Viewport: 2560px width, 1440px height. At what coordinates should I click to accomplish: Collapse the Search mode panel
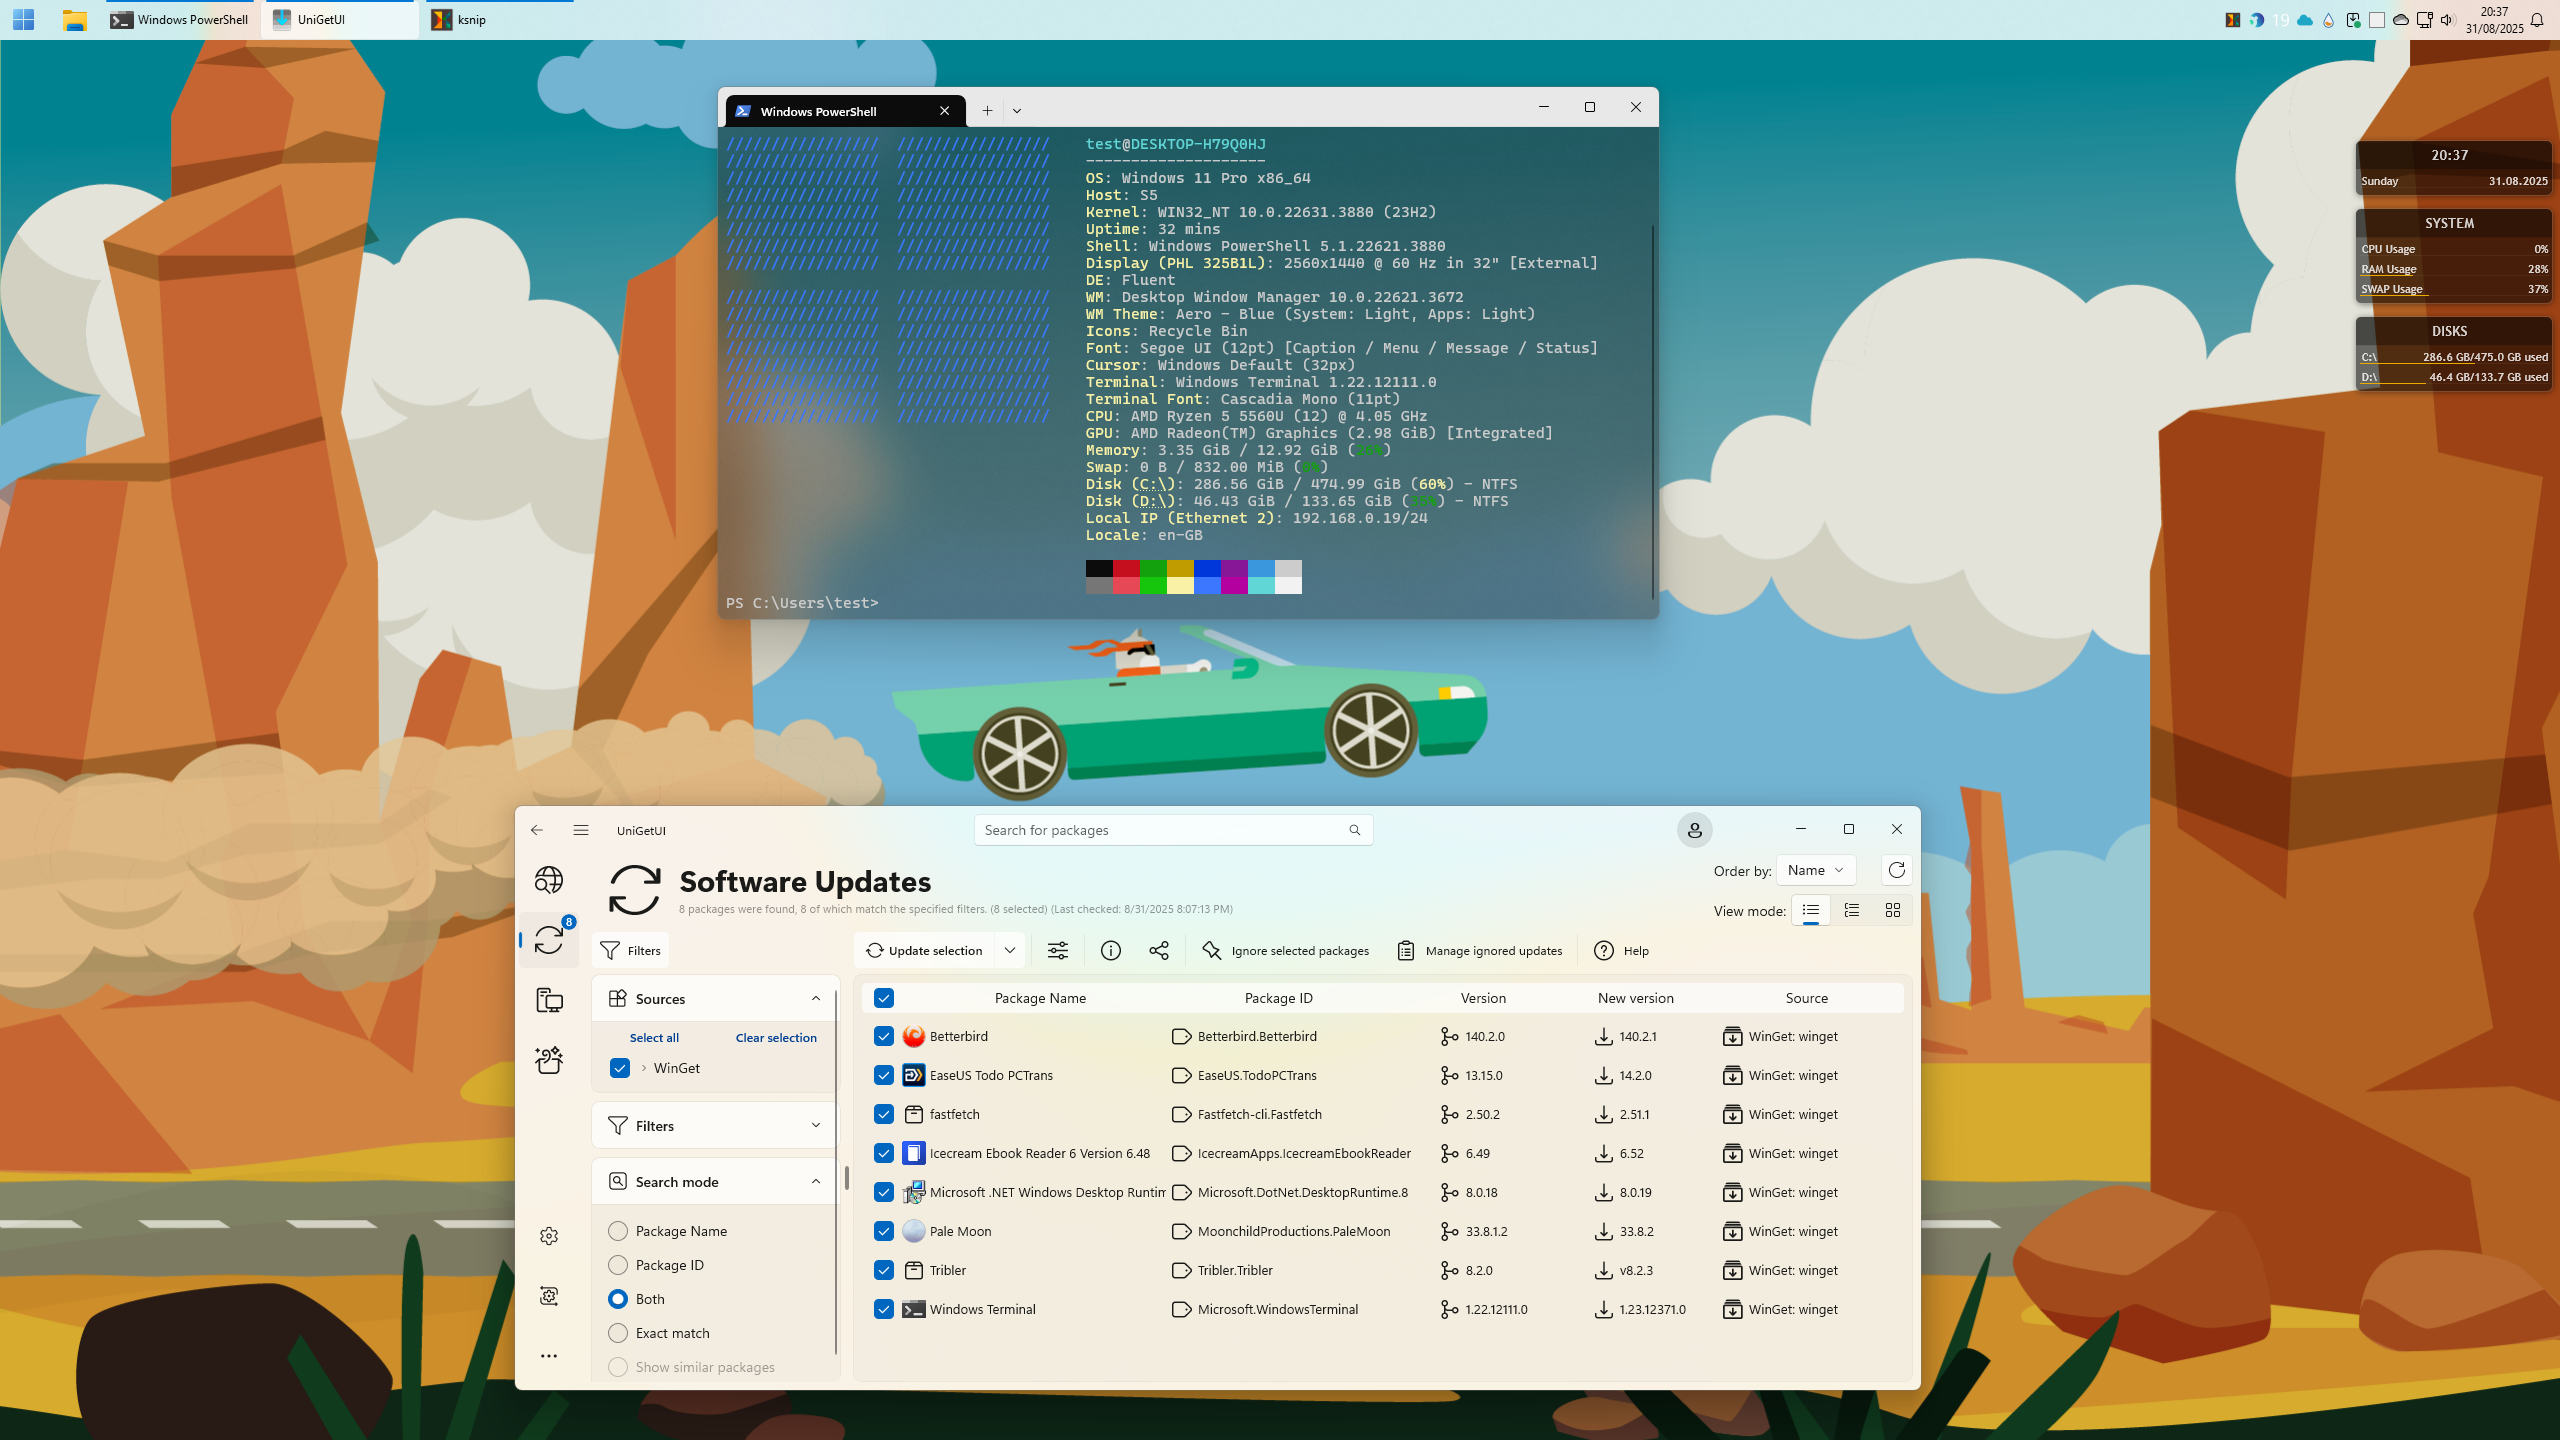816,1182
